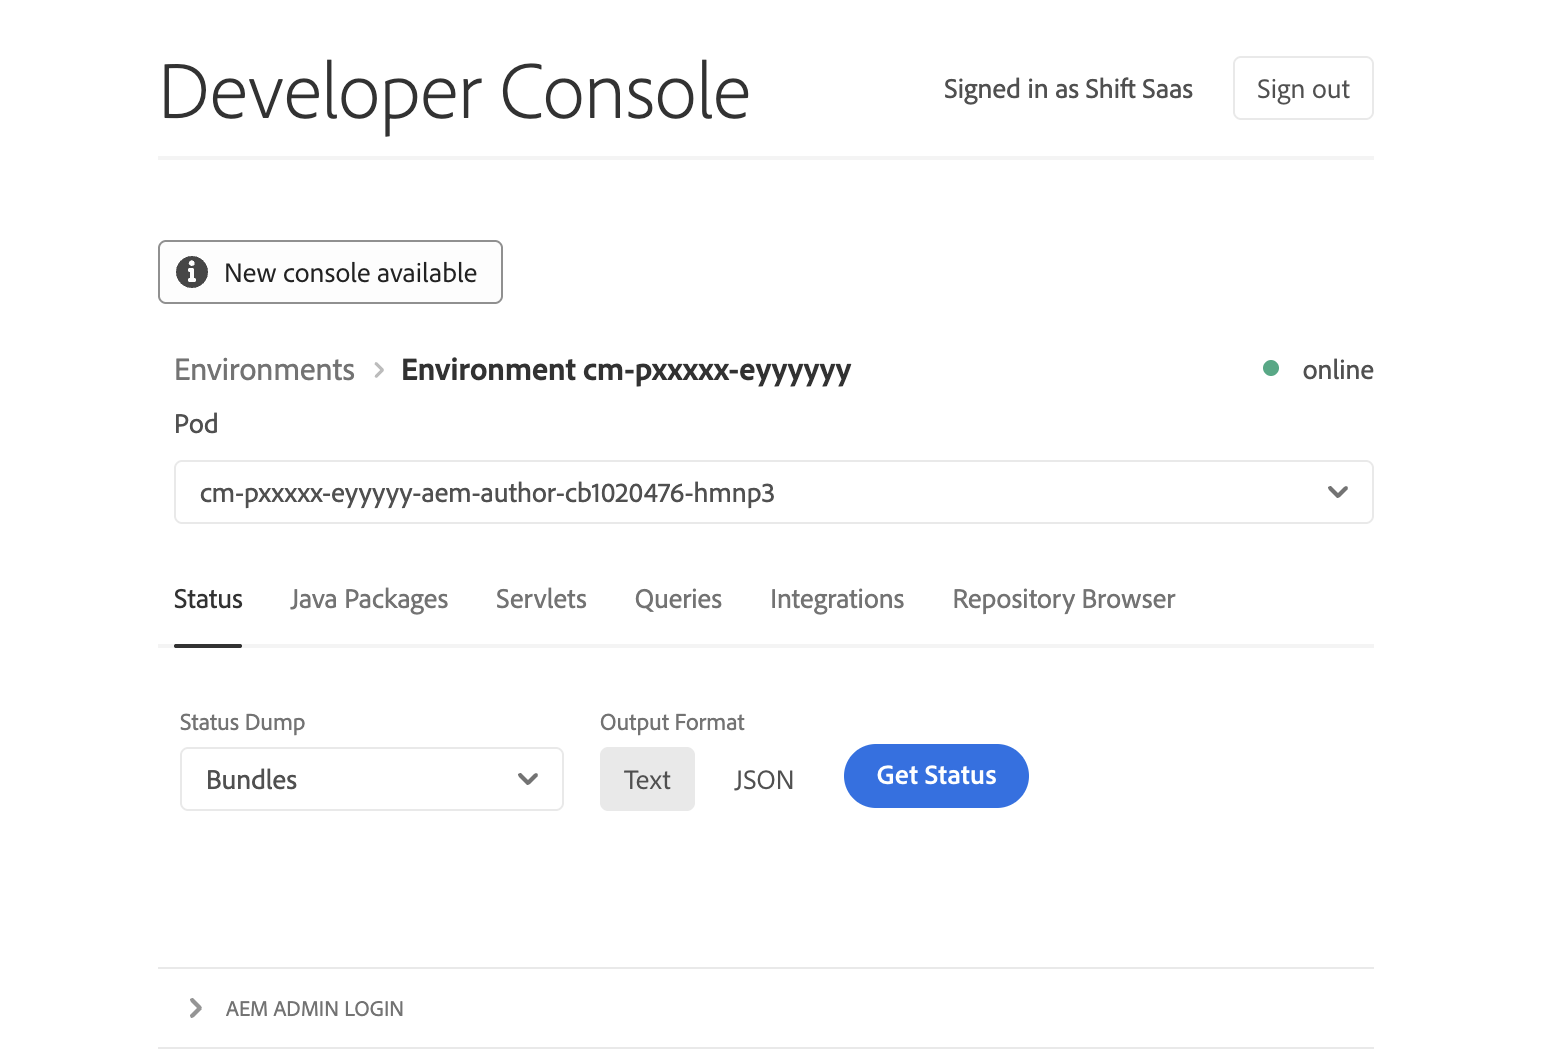Open the Repository Browser tab
This screenshot has height=1052, width=1566.
coord(1063,599)
